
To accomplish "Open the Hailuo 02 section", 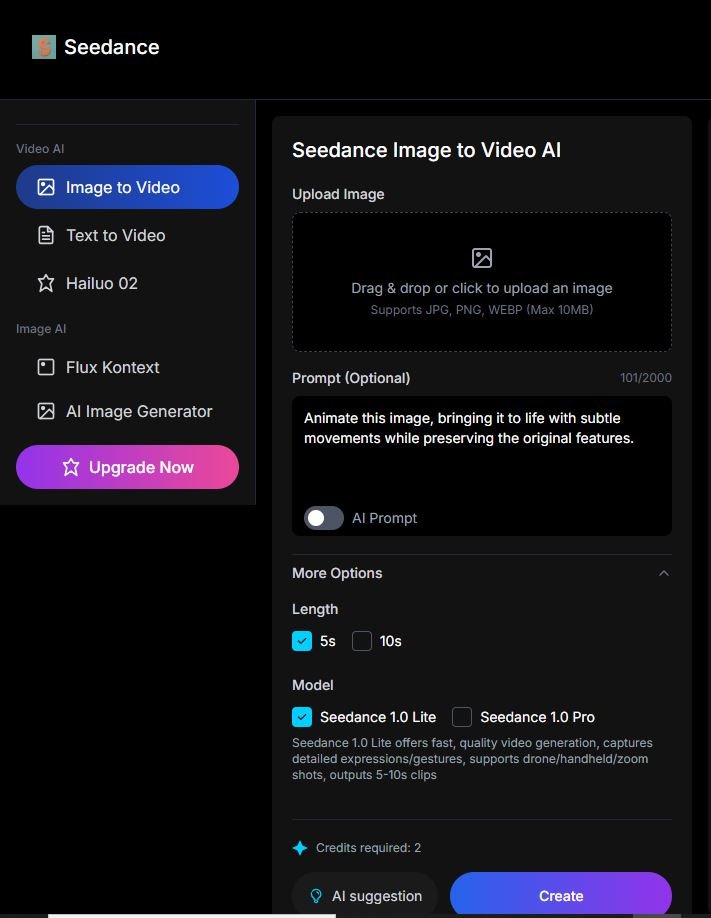I will click(x=128, y=283).
